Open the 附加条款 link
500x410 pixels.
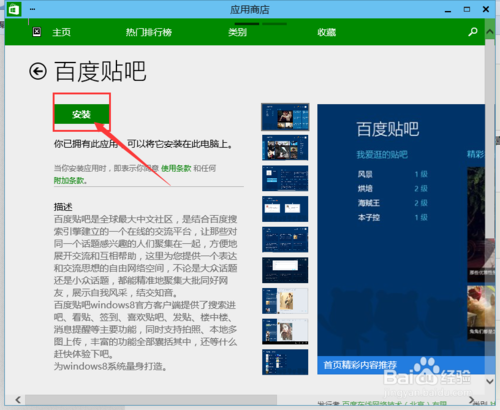(69, 181)
